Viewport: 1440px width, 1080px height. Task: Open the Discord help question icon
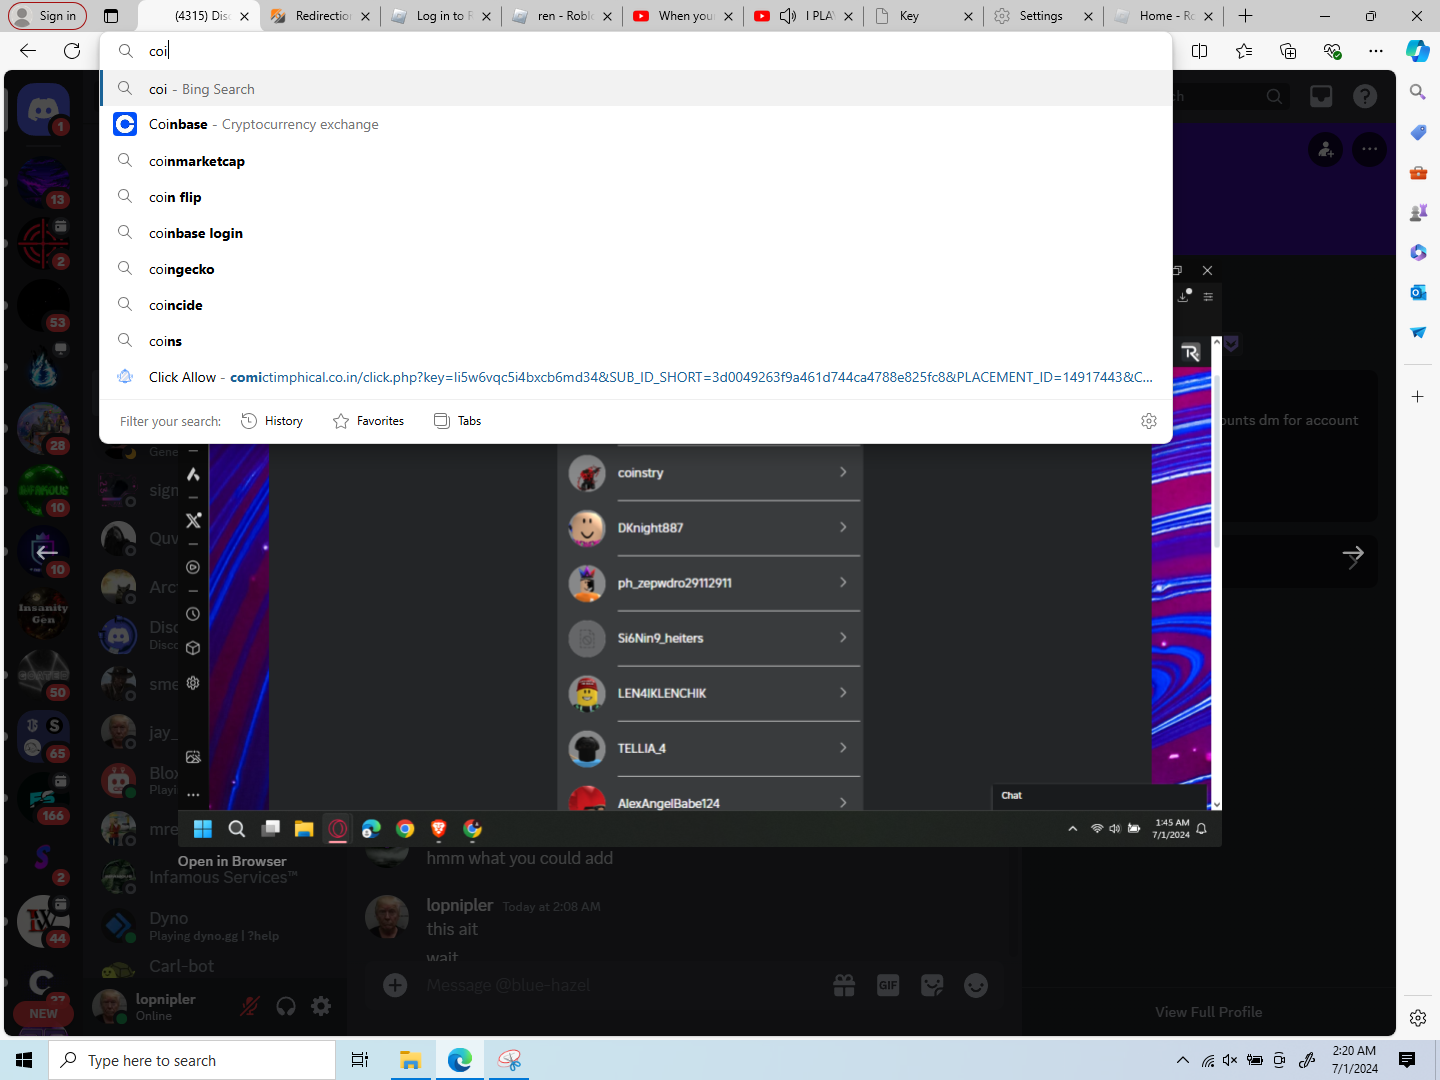pyautogui.click(x=1365, y=96)
